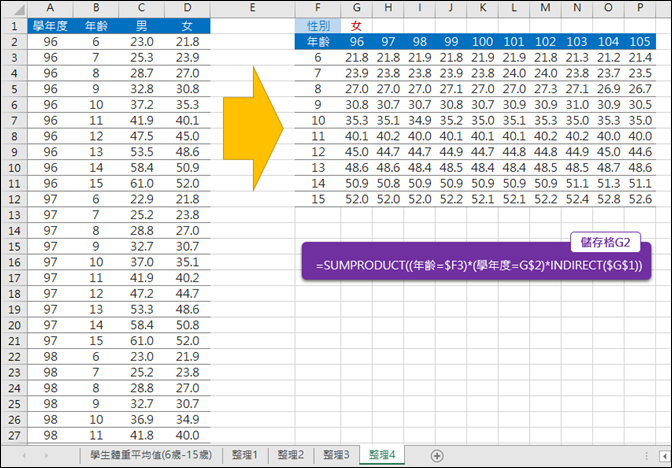This screenshot has height=468, width=672.
Task: Click year header 96 in cell G2
Action: [357, 42]
